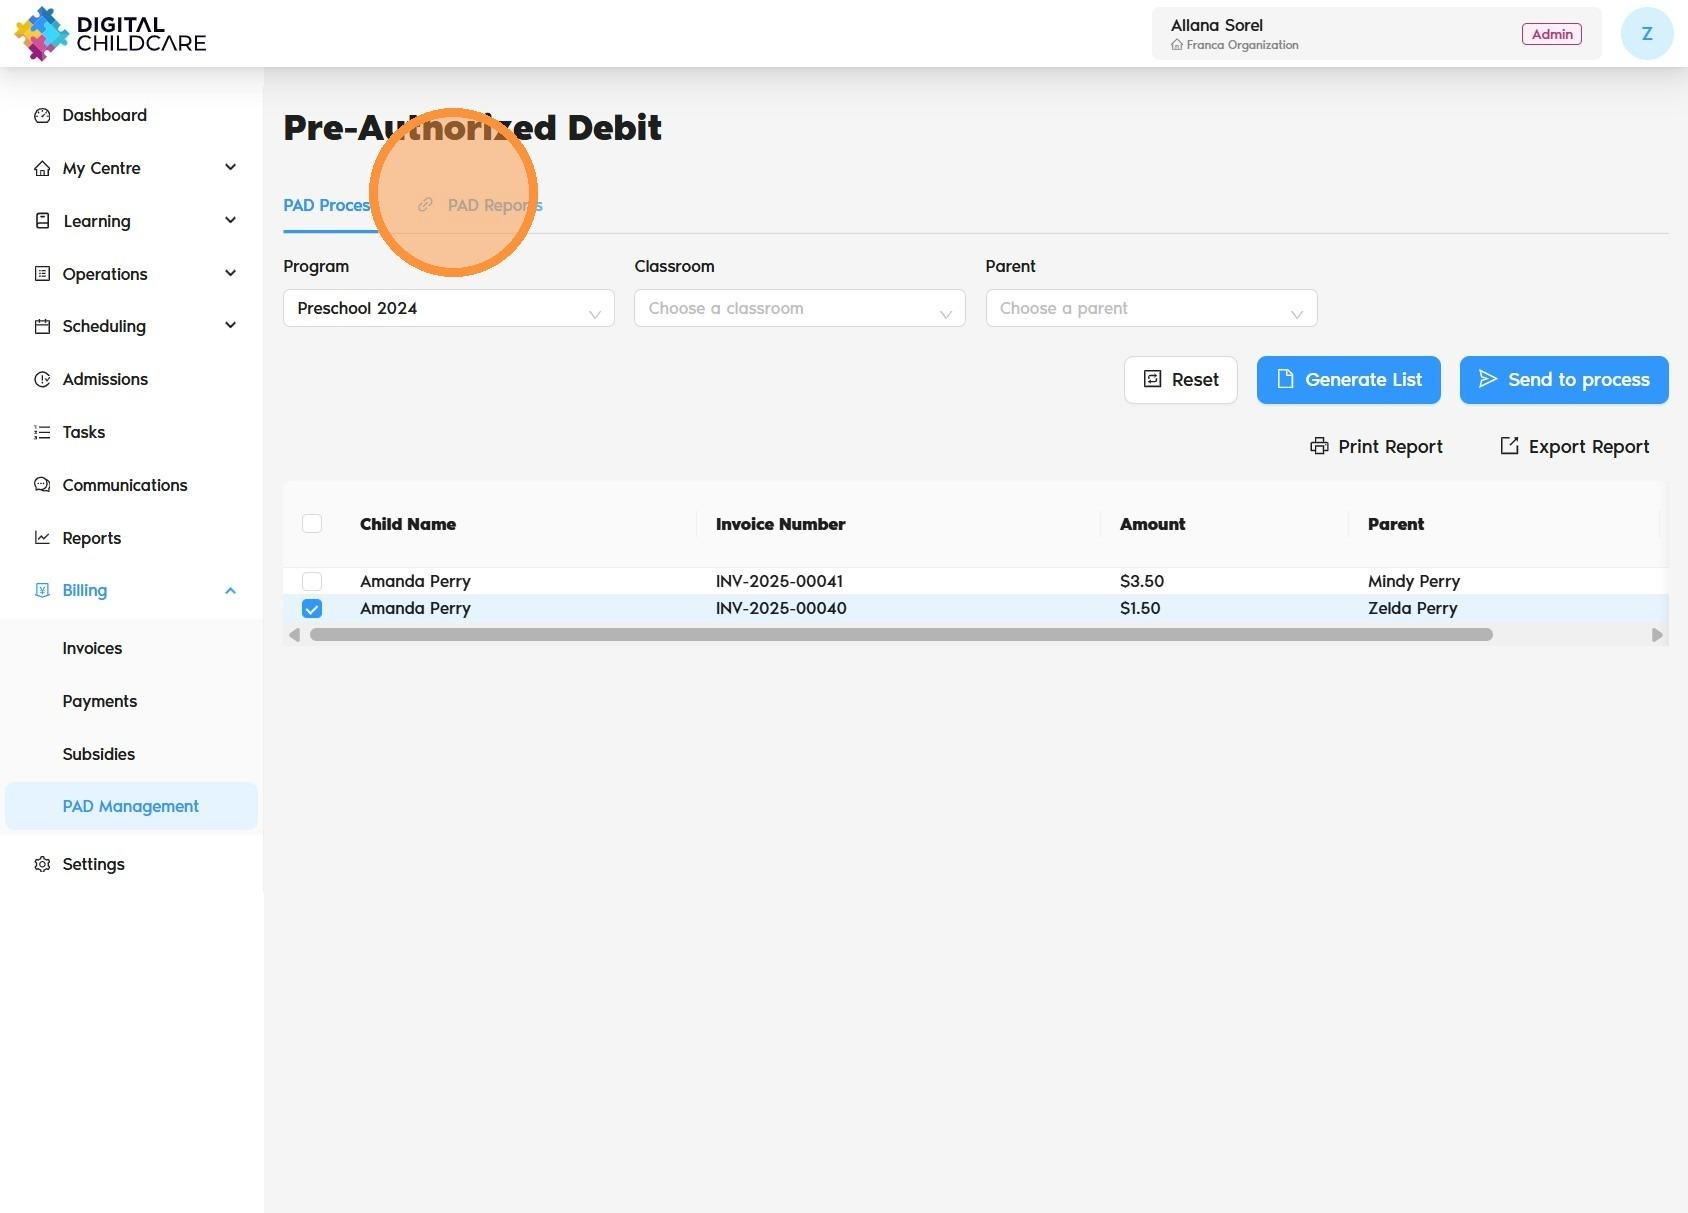Click the Communications chat icon
Viewport: 1688px width, 1213px height.
click(42, 485)
